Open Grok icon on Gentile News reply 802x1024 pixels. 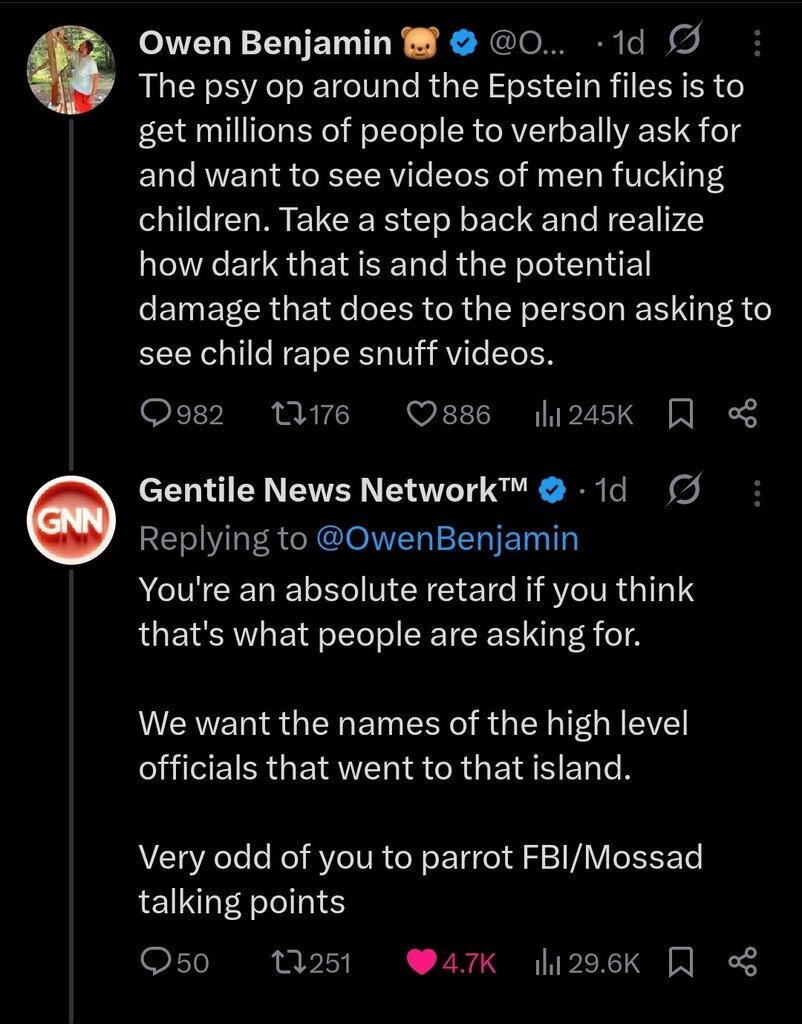point(683,490)
